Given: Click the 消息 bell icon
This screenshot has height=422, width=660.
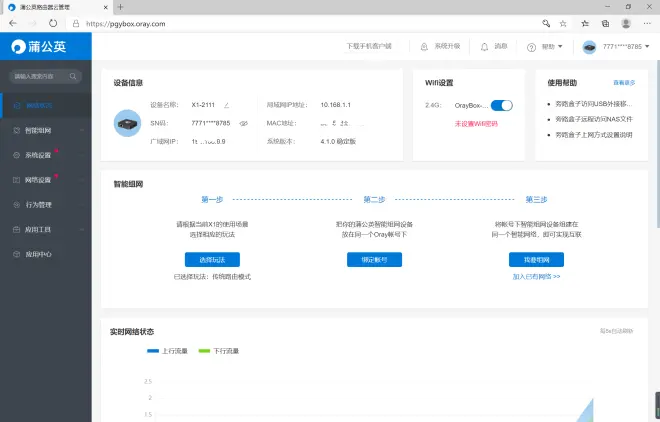Looking at the screenshot, I should click(x=484, y=47).
